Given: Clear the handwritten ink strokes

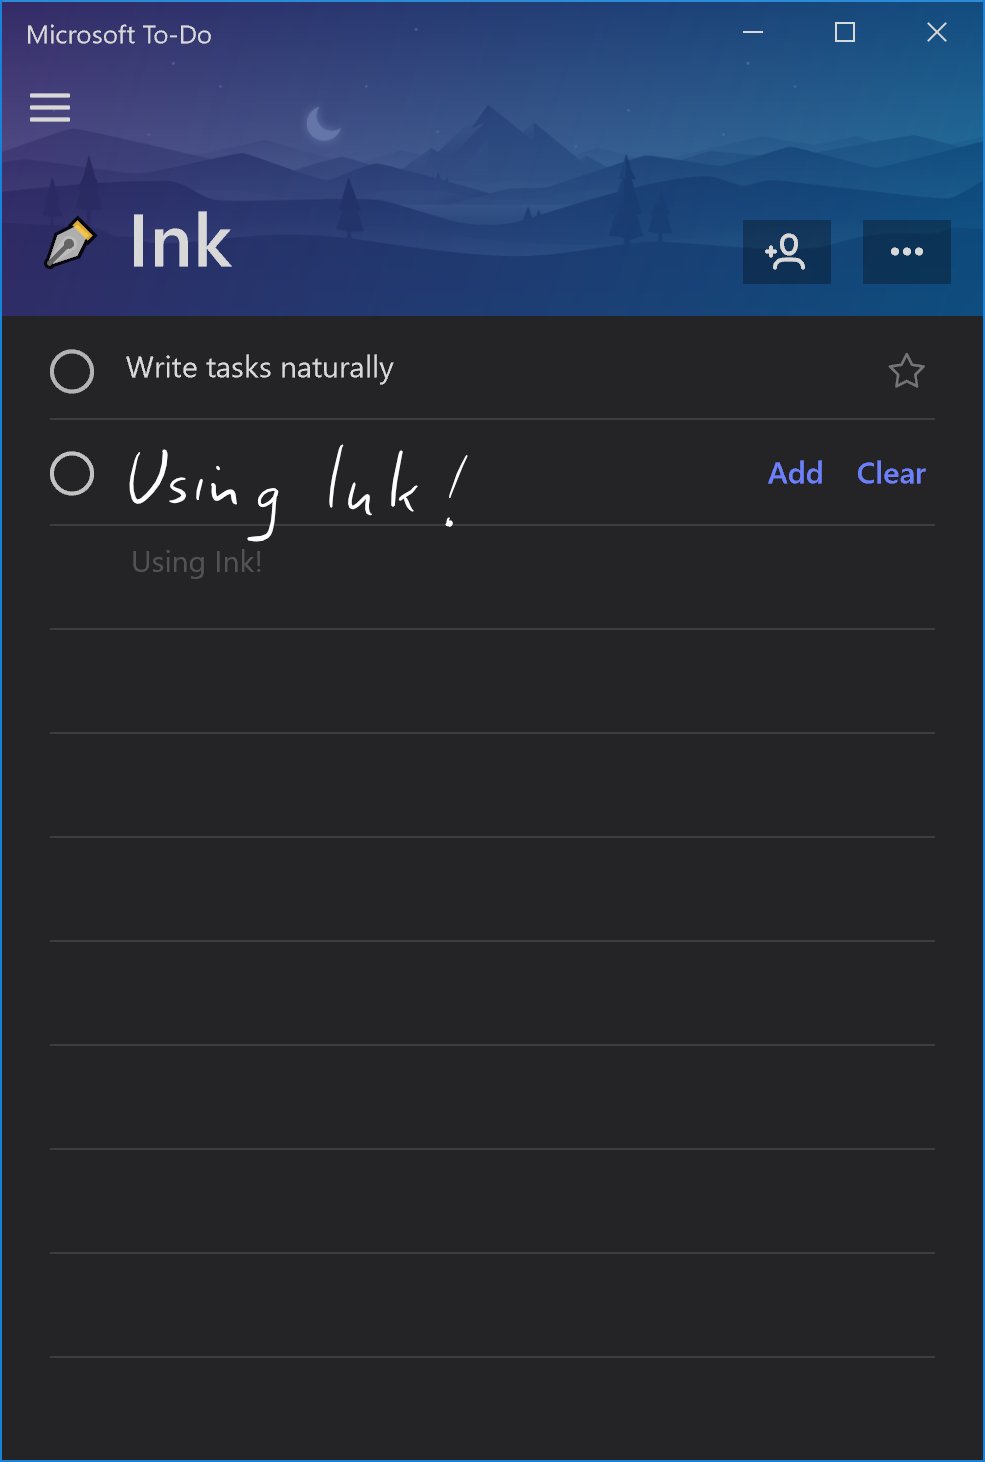Looking at the screenshot, I should coord(891,473).
